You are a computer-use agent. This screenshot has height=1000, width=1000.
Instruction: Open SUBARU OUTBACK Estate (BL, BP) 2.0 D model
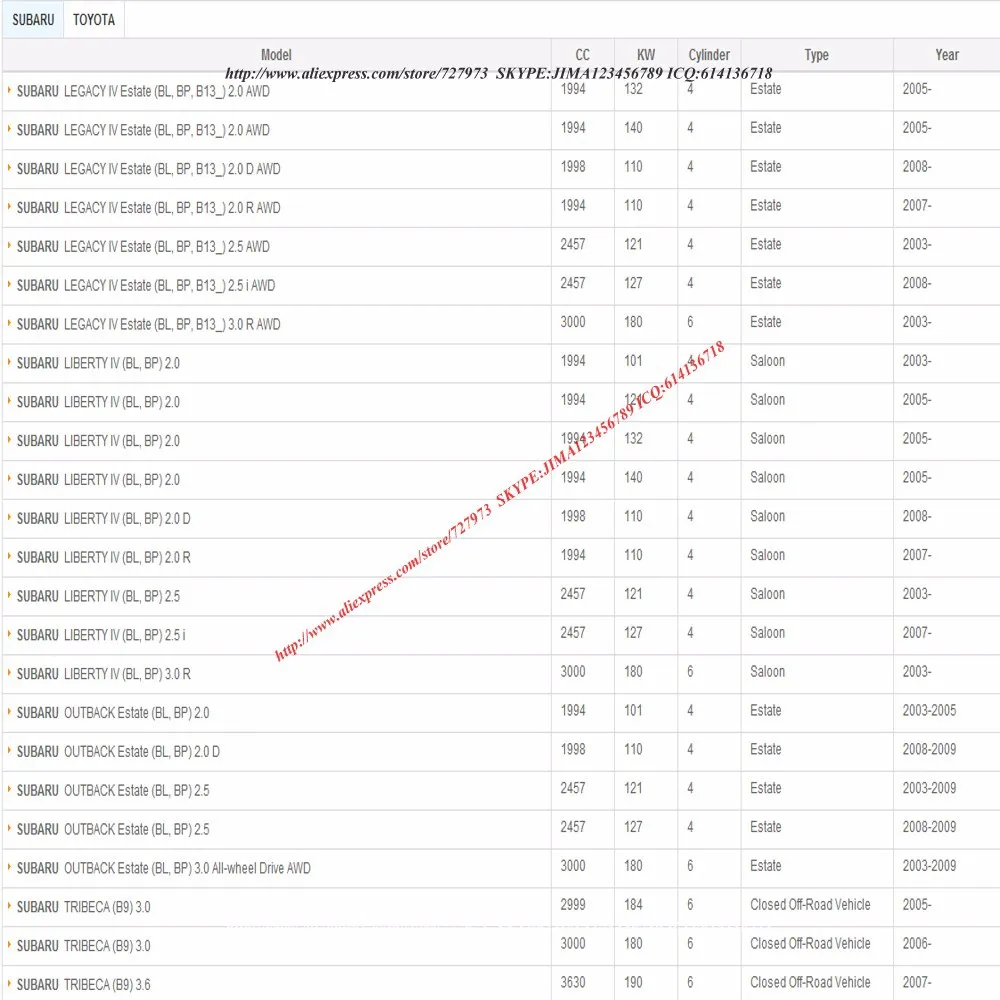coord(118,752)
